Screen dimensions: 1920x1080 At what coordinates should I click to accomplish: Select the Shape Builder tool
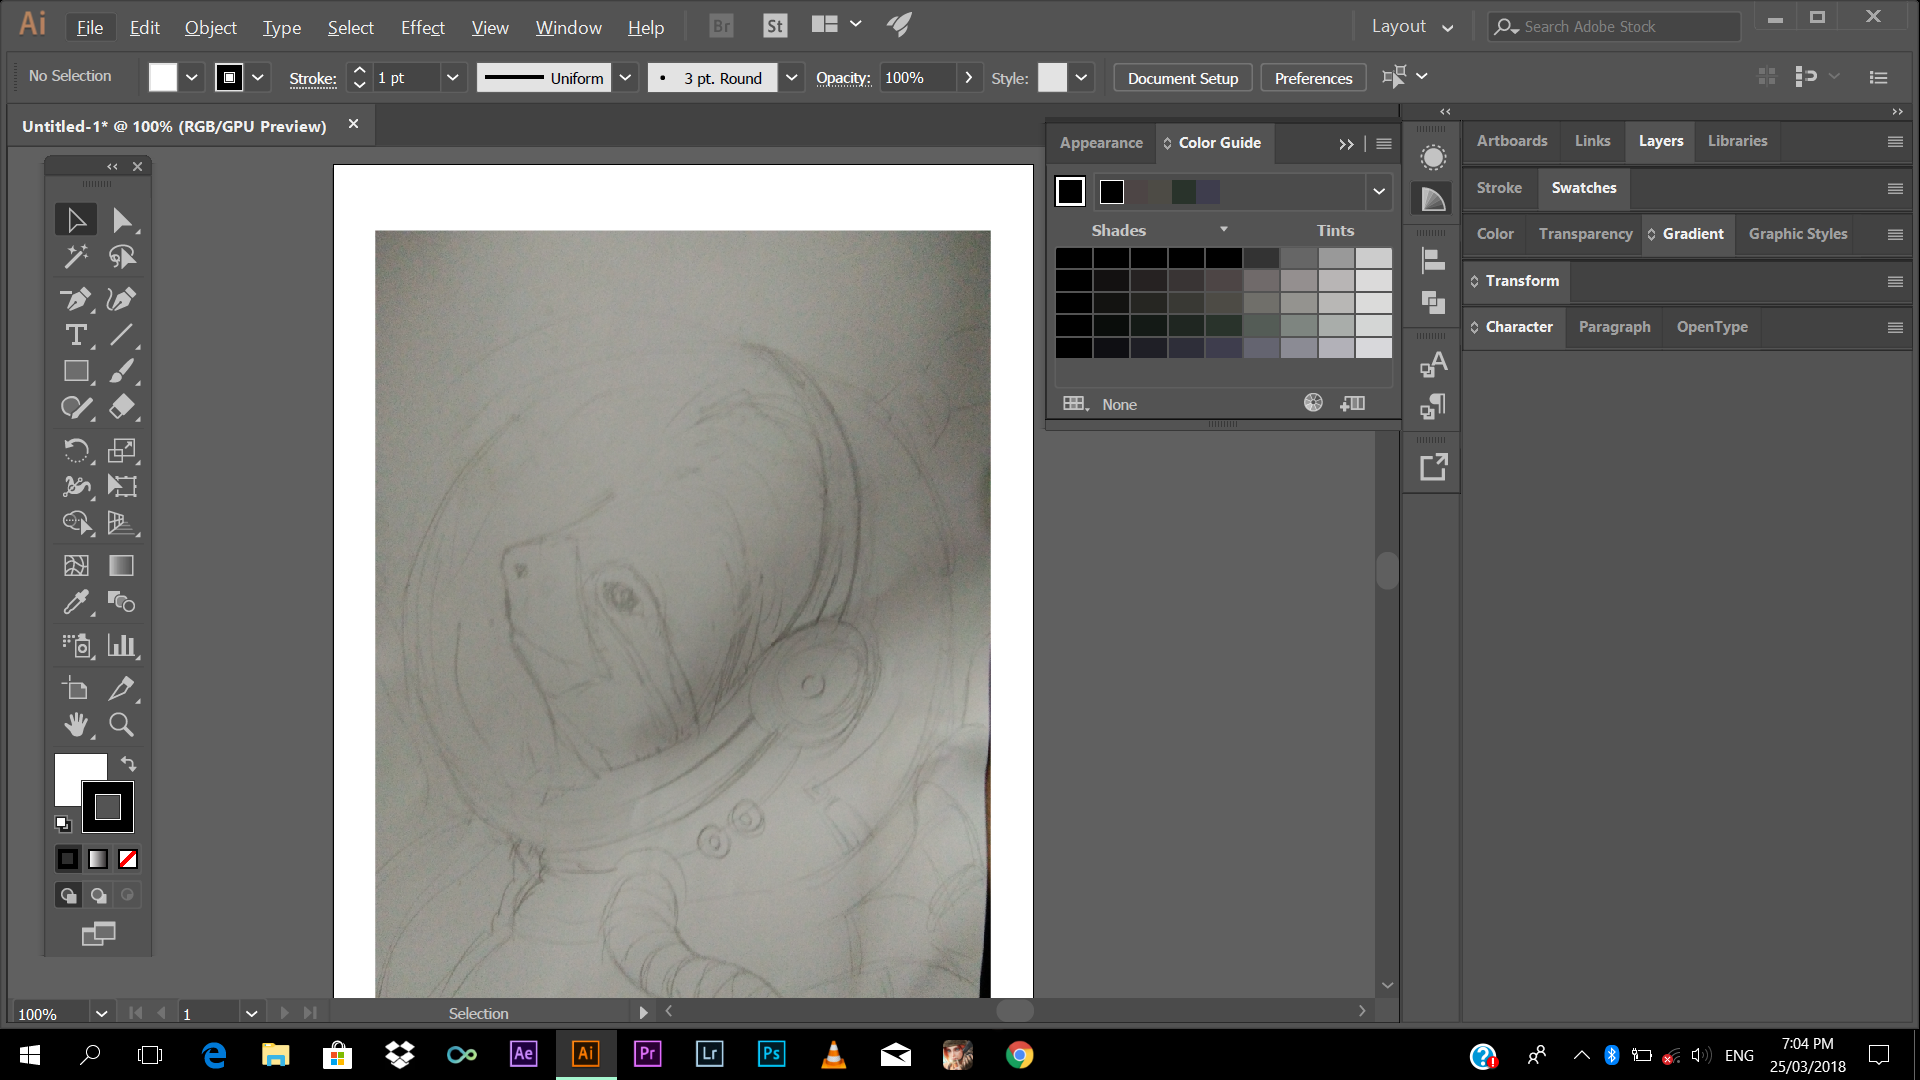pos(76,522)
